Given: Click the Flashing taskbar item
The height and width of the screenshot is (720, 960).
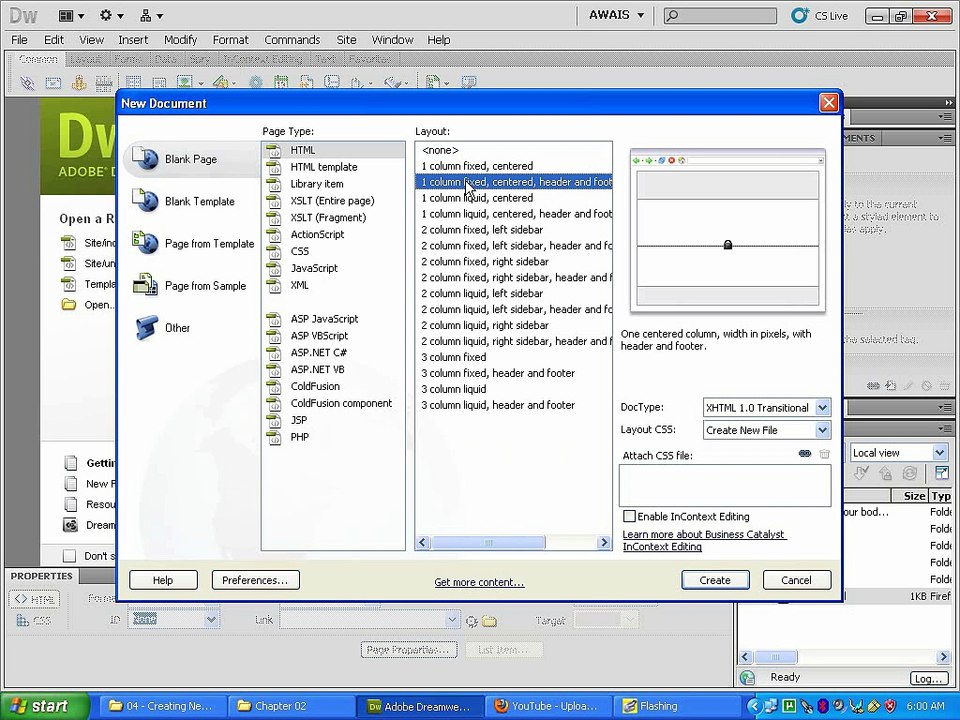Looking at the screenshot, I should point(675,706).
